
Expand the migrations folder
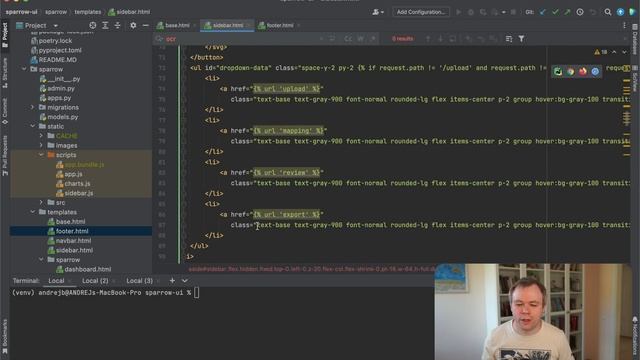click(x=33, y=107)
